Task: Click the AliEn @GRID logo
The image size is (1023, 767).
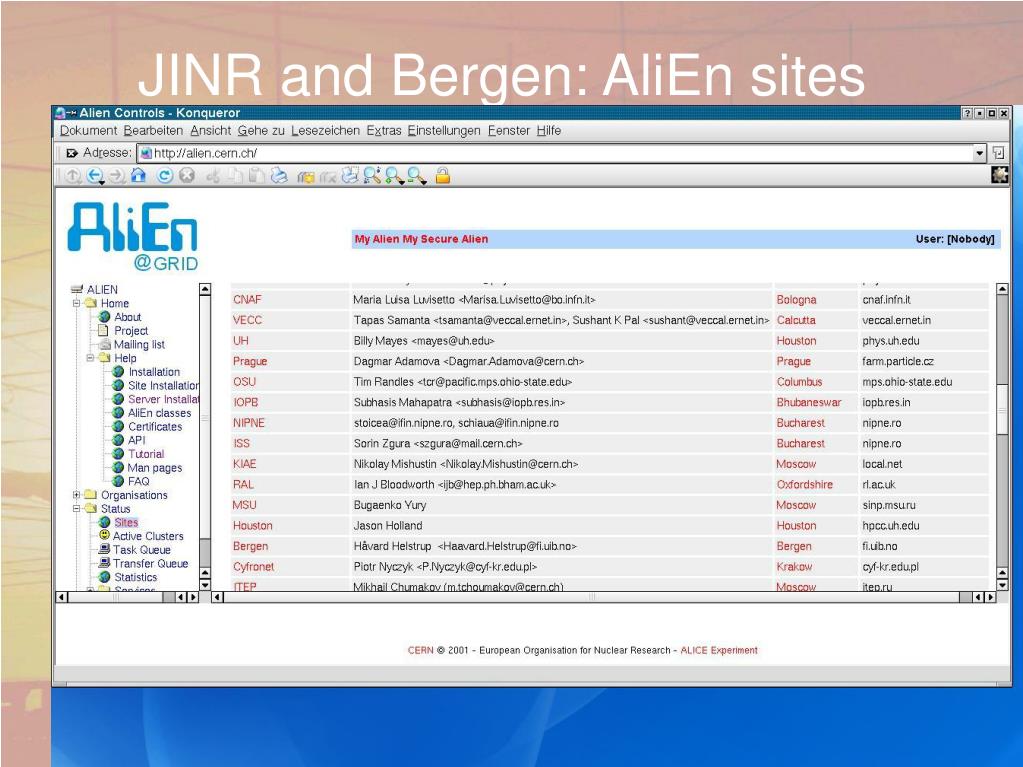Action: click(x=133, y=236)
